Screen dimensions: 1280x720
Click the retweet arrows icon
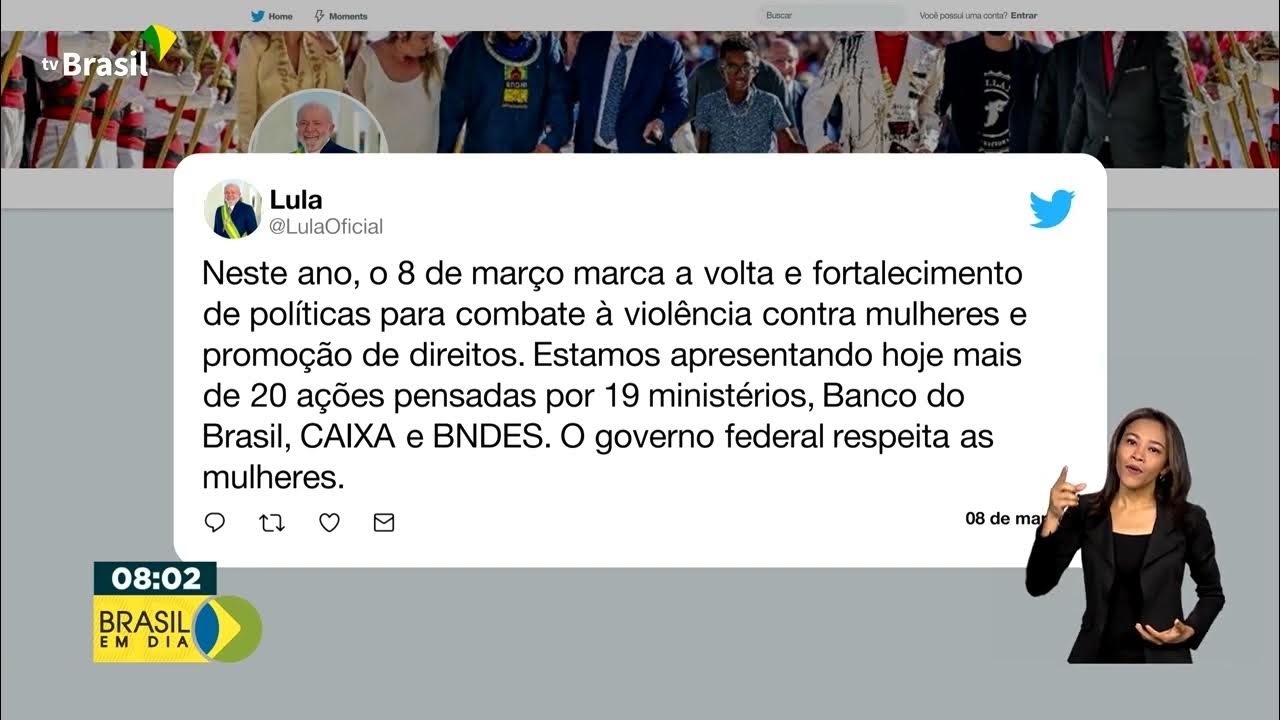pyautogui.click(x=272, y=522)
